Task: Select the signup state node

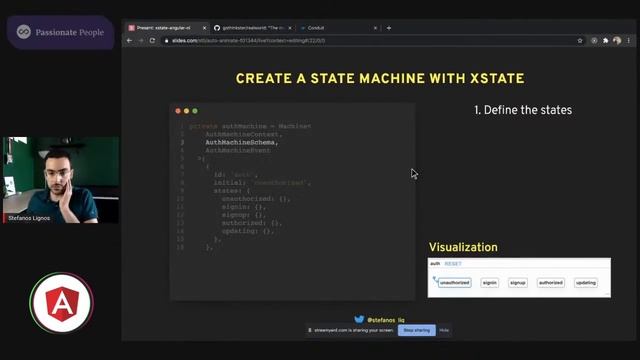Action: 518,282
